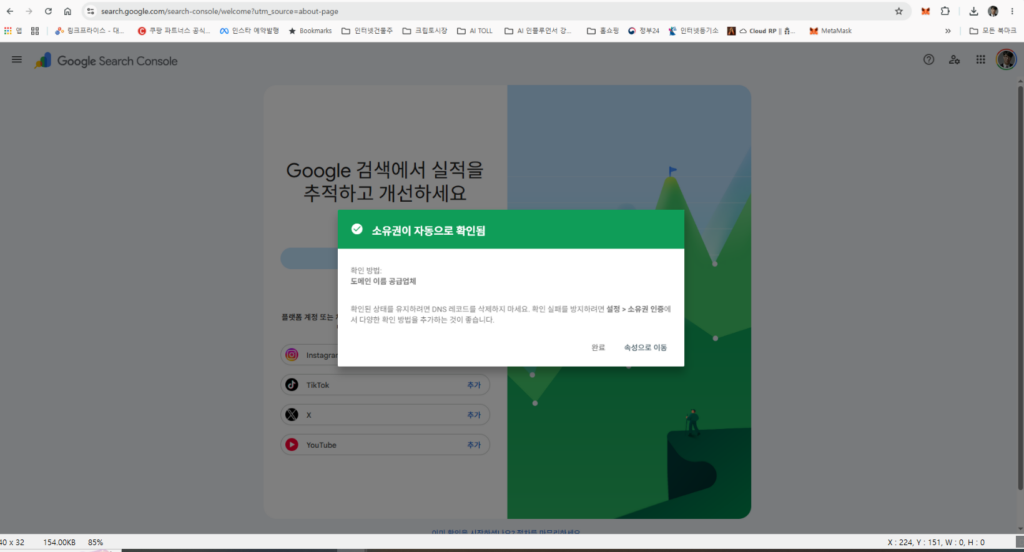Click the 85% zoom value in status bar
1024x552 pixels.
(x=95, y=542)
